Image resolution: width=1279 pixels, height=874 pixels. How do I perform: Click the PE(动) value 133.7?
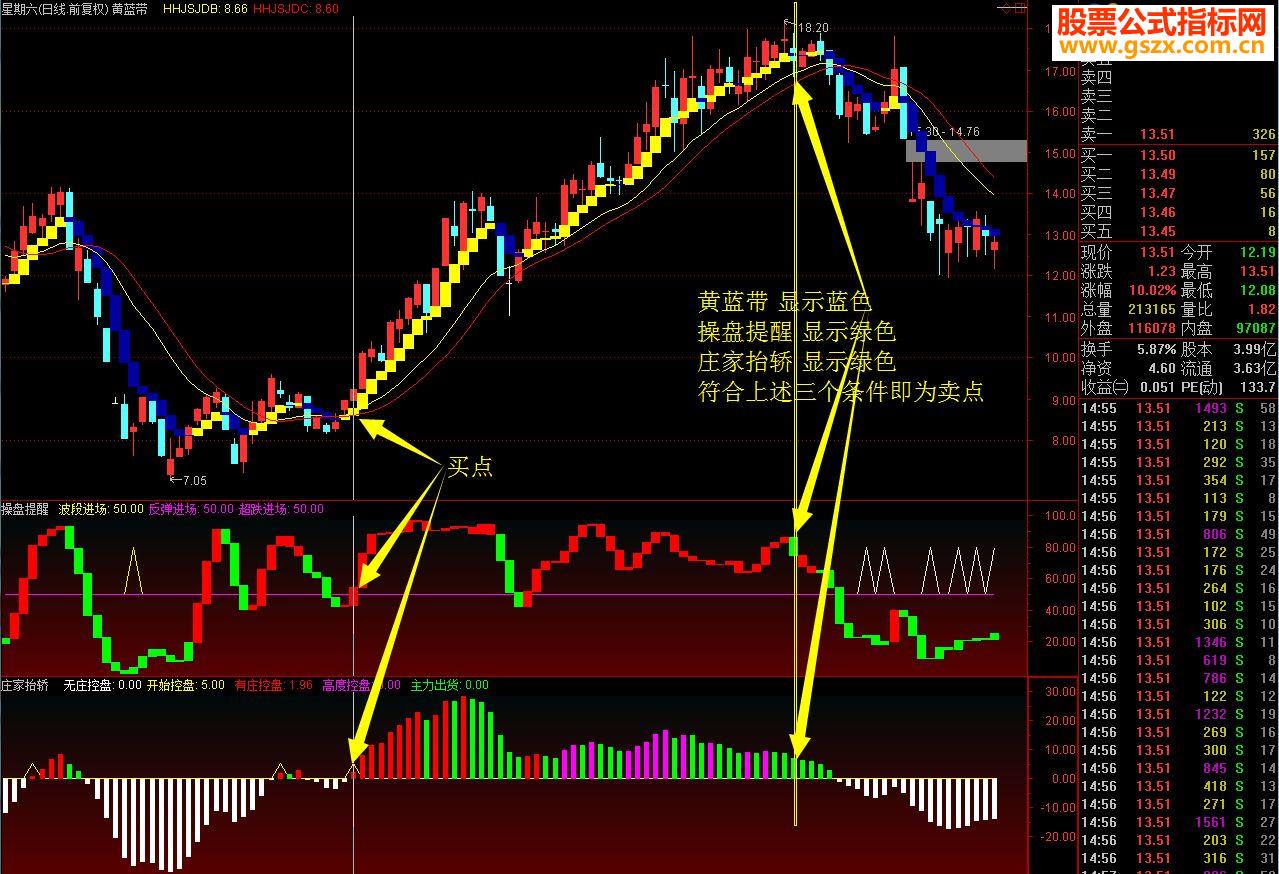coord(1258,387)
